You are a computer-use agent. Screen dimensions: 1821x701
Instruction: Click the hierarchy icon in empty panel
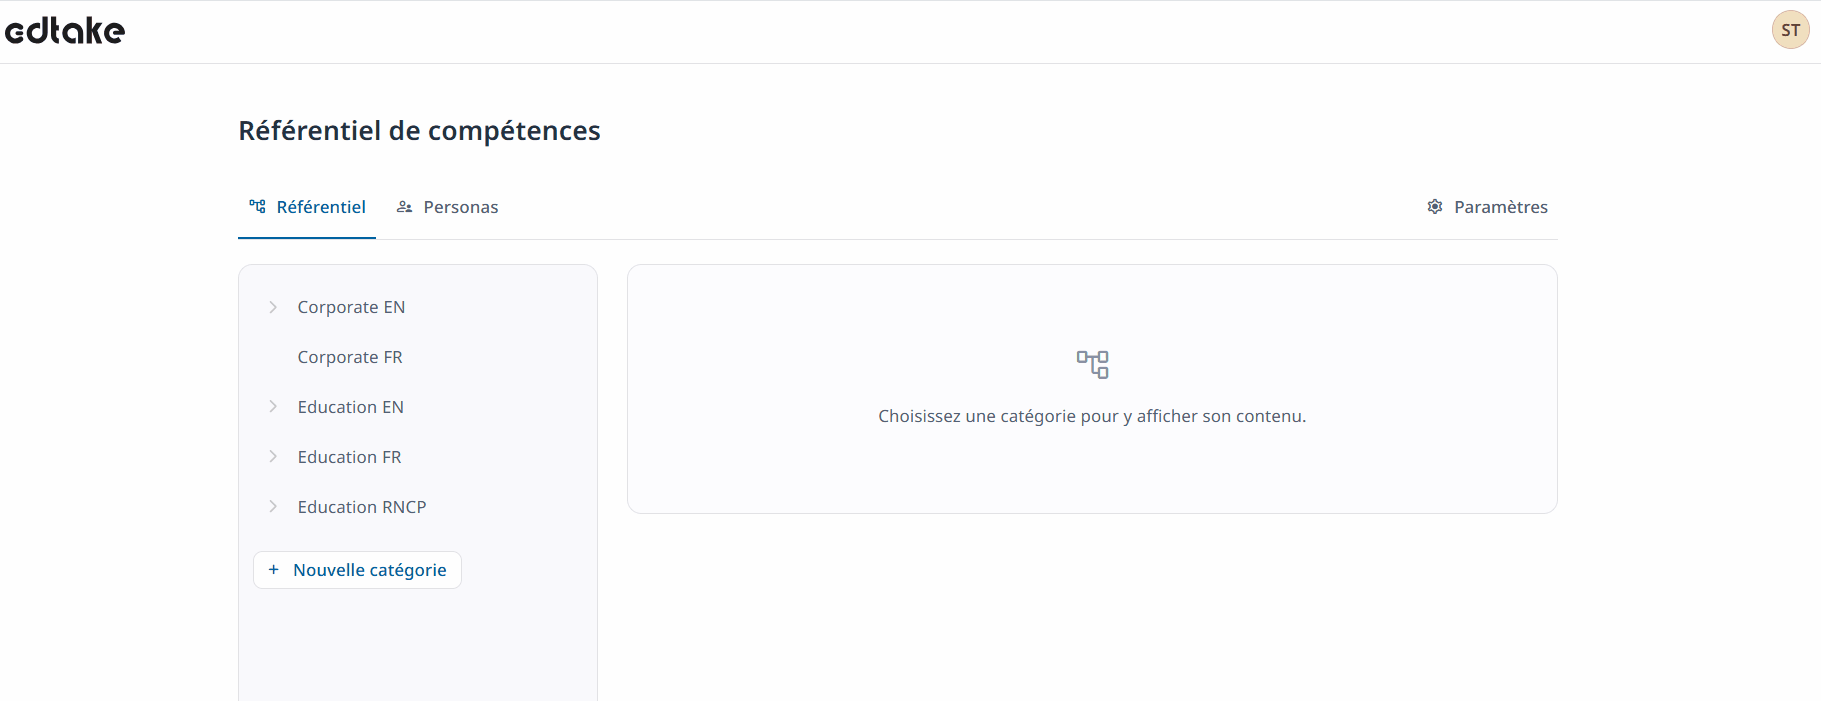point(1092,364)
